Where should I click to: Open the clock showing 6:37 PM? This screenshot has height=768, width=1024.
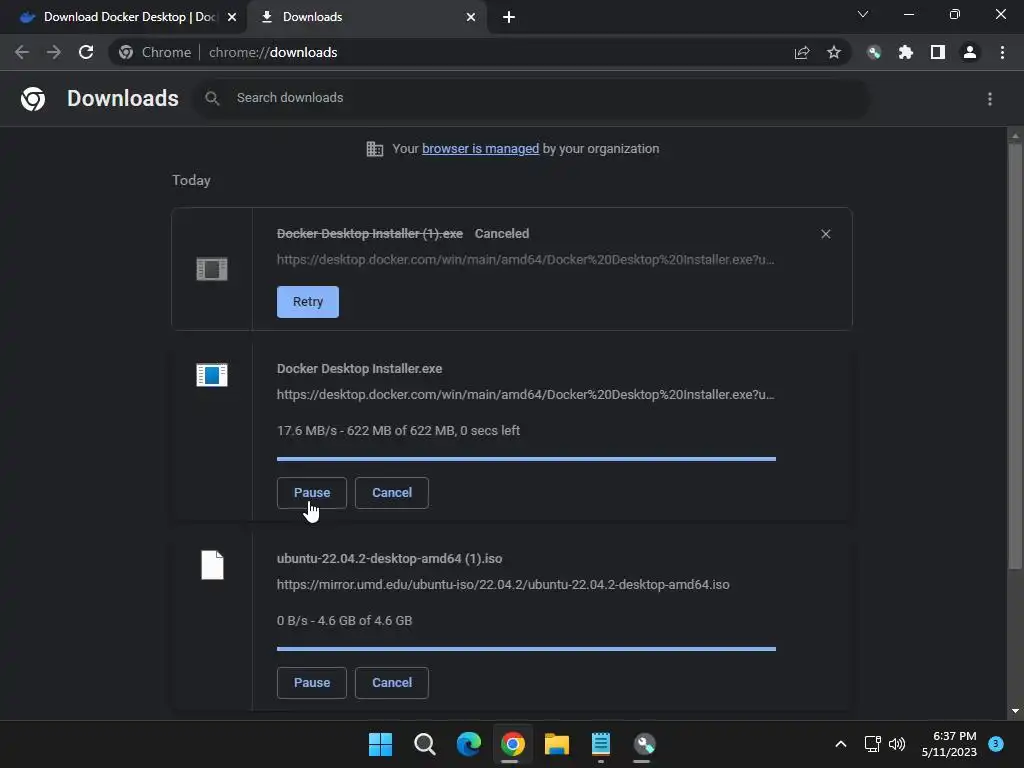(x=949, y=744)
